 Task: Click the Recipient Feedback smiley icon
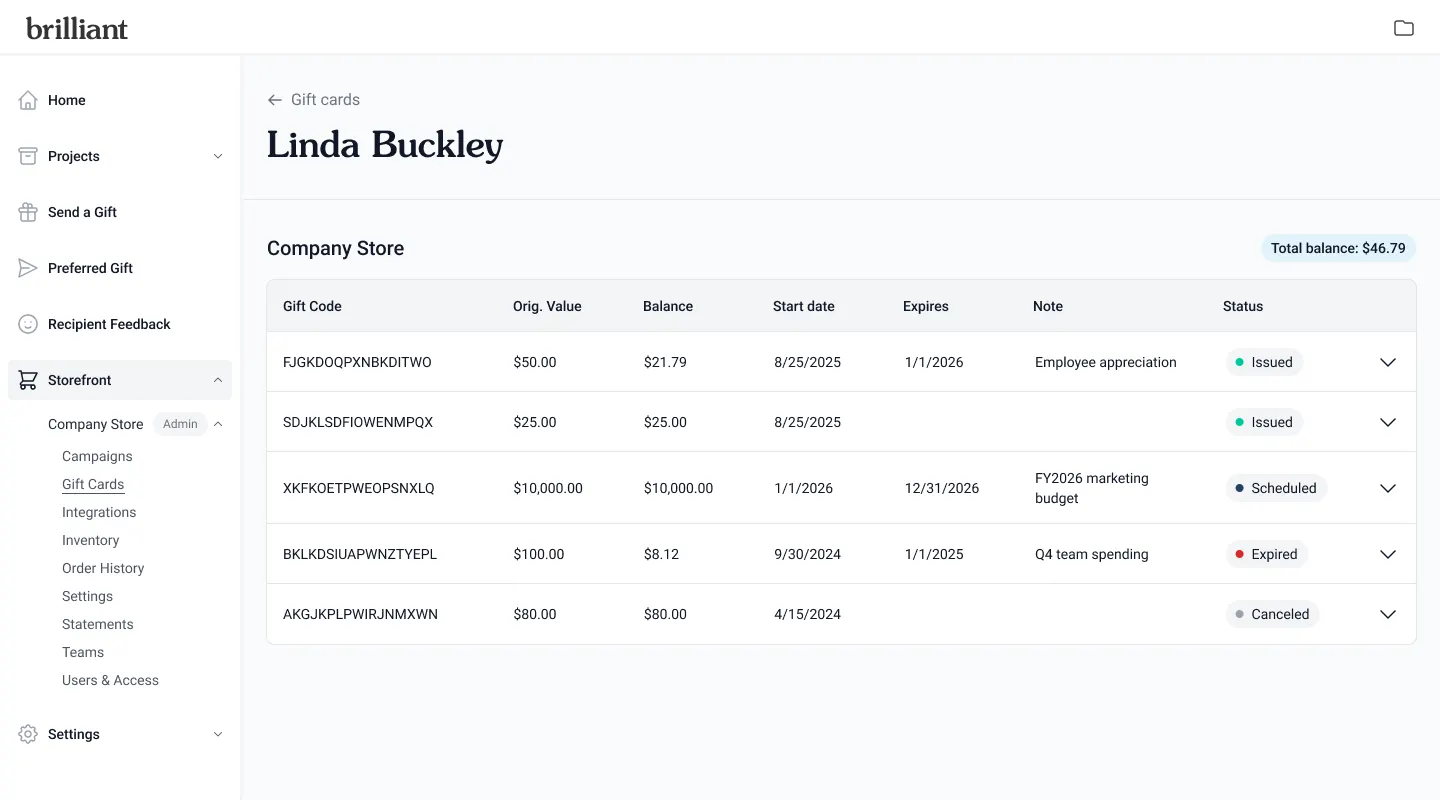tap(28, 324)
